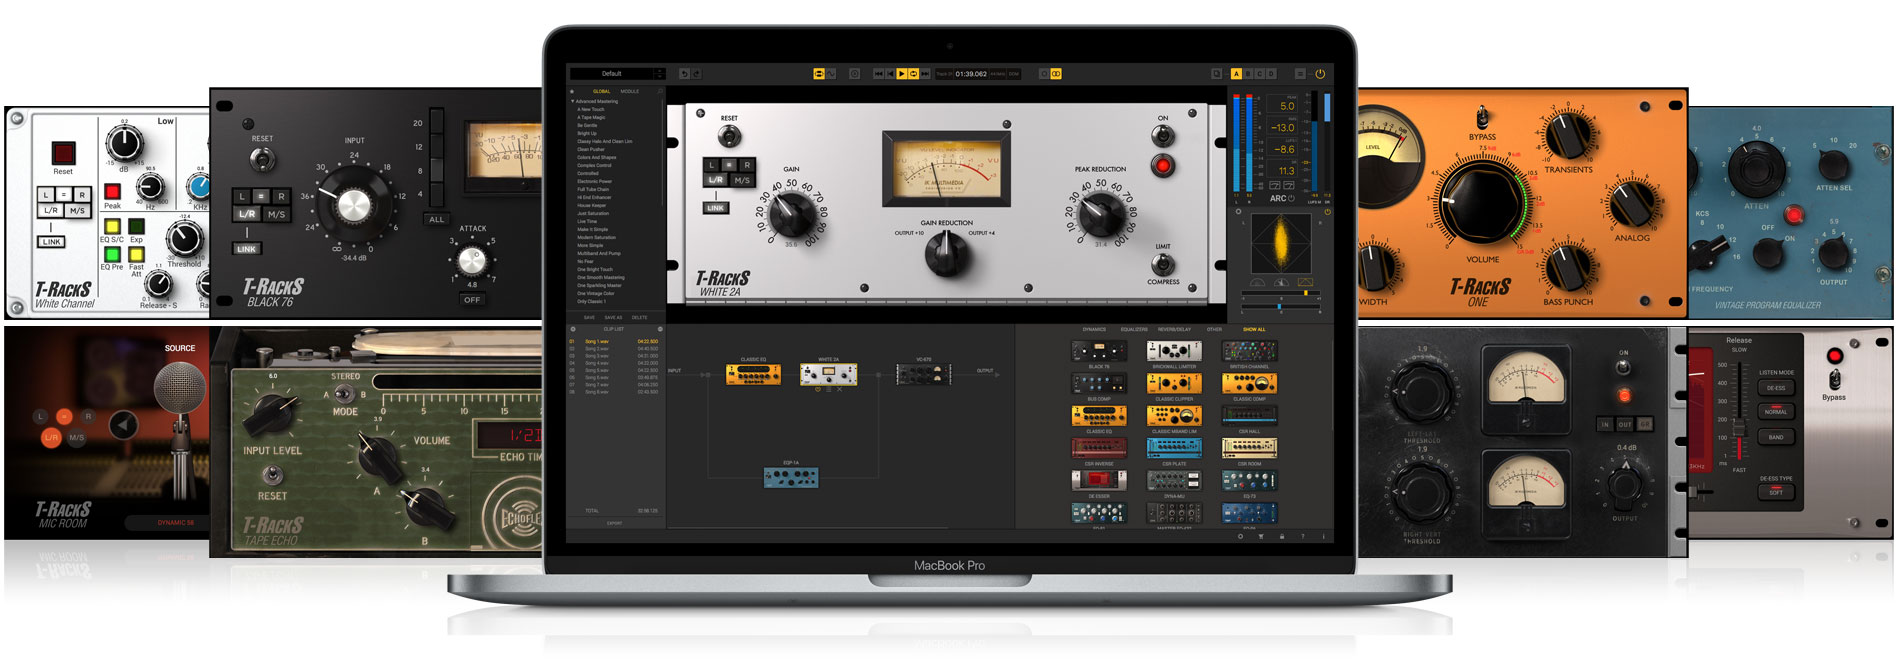Click the VC-670 module in signal chain
The image size is (1900, 670).
point(923,375)
